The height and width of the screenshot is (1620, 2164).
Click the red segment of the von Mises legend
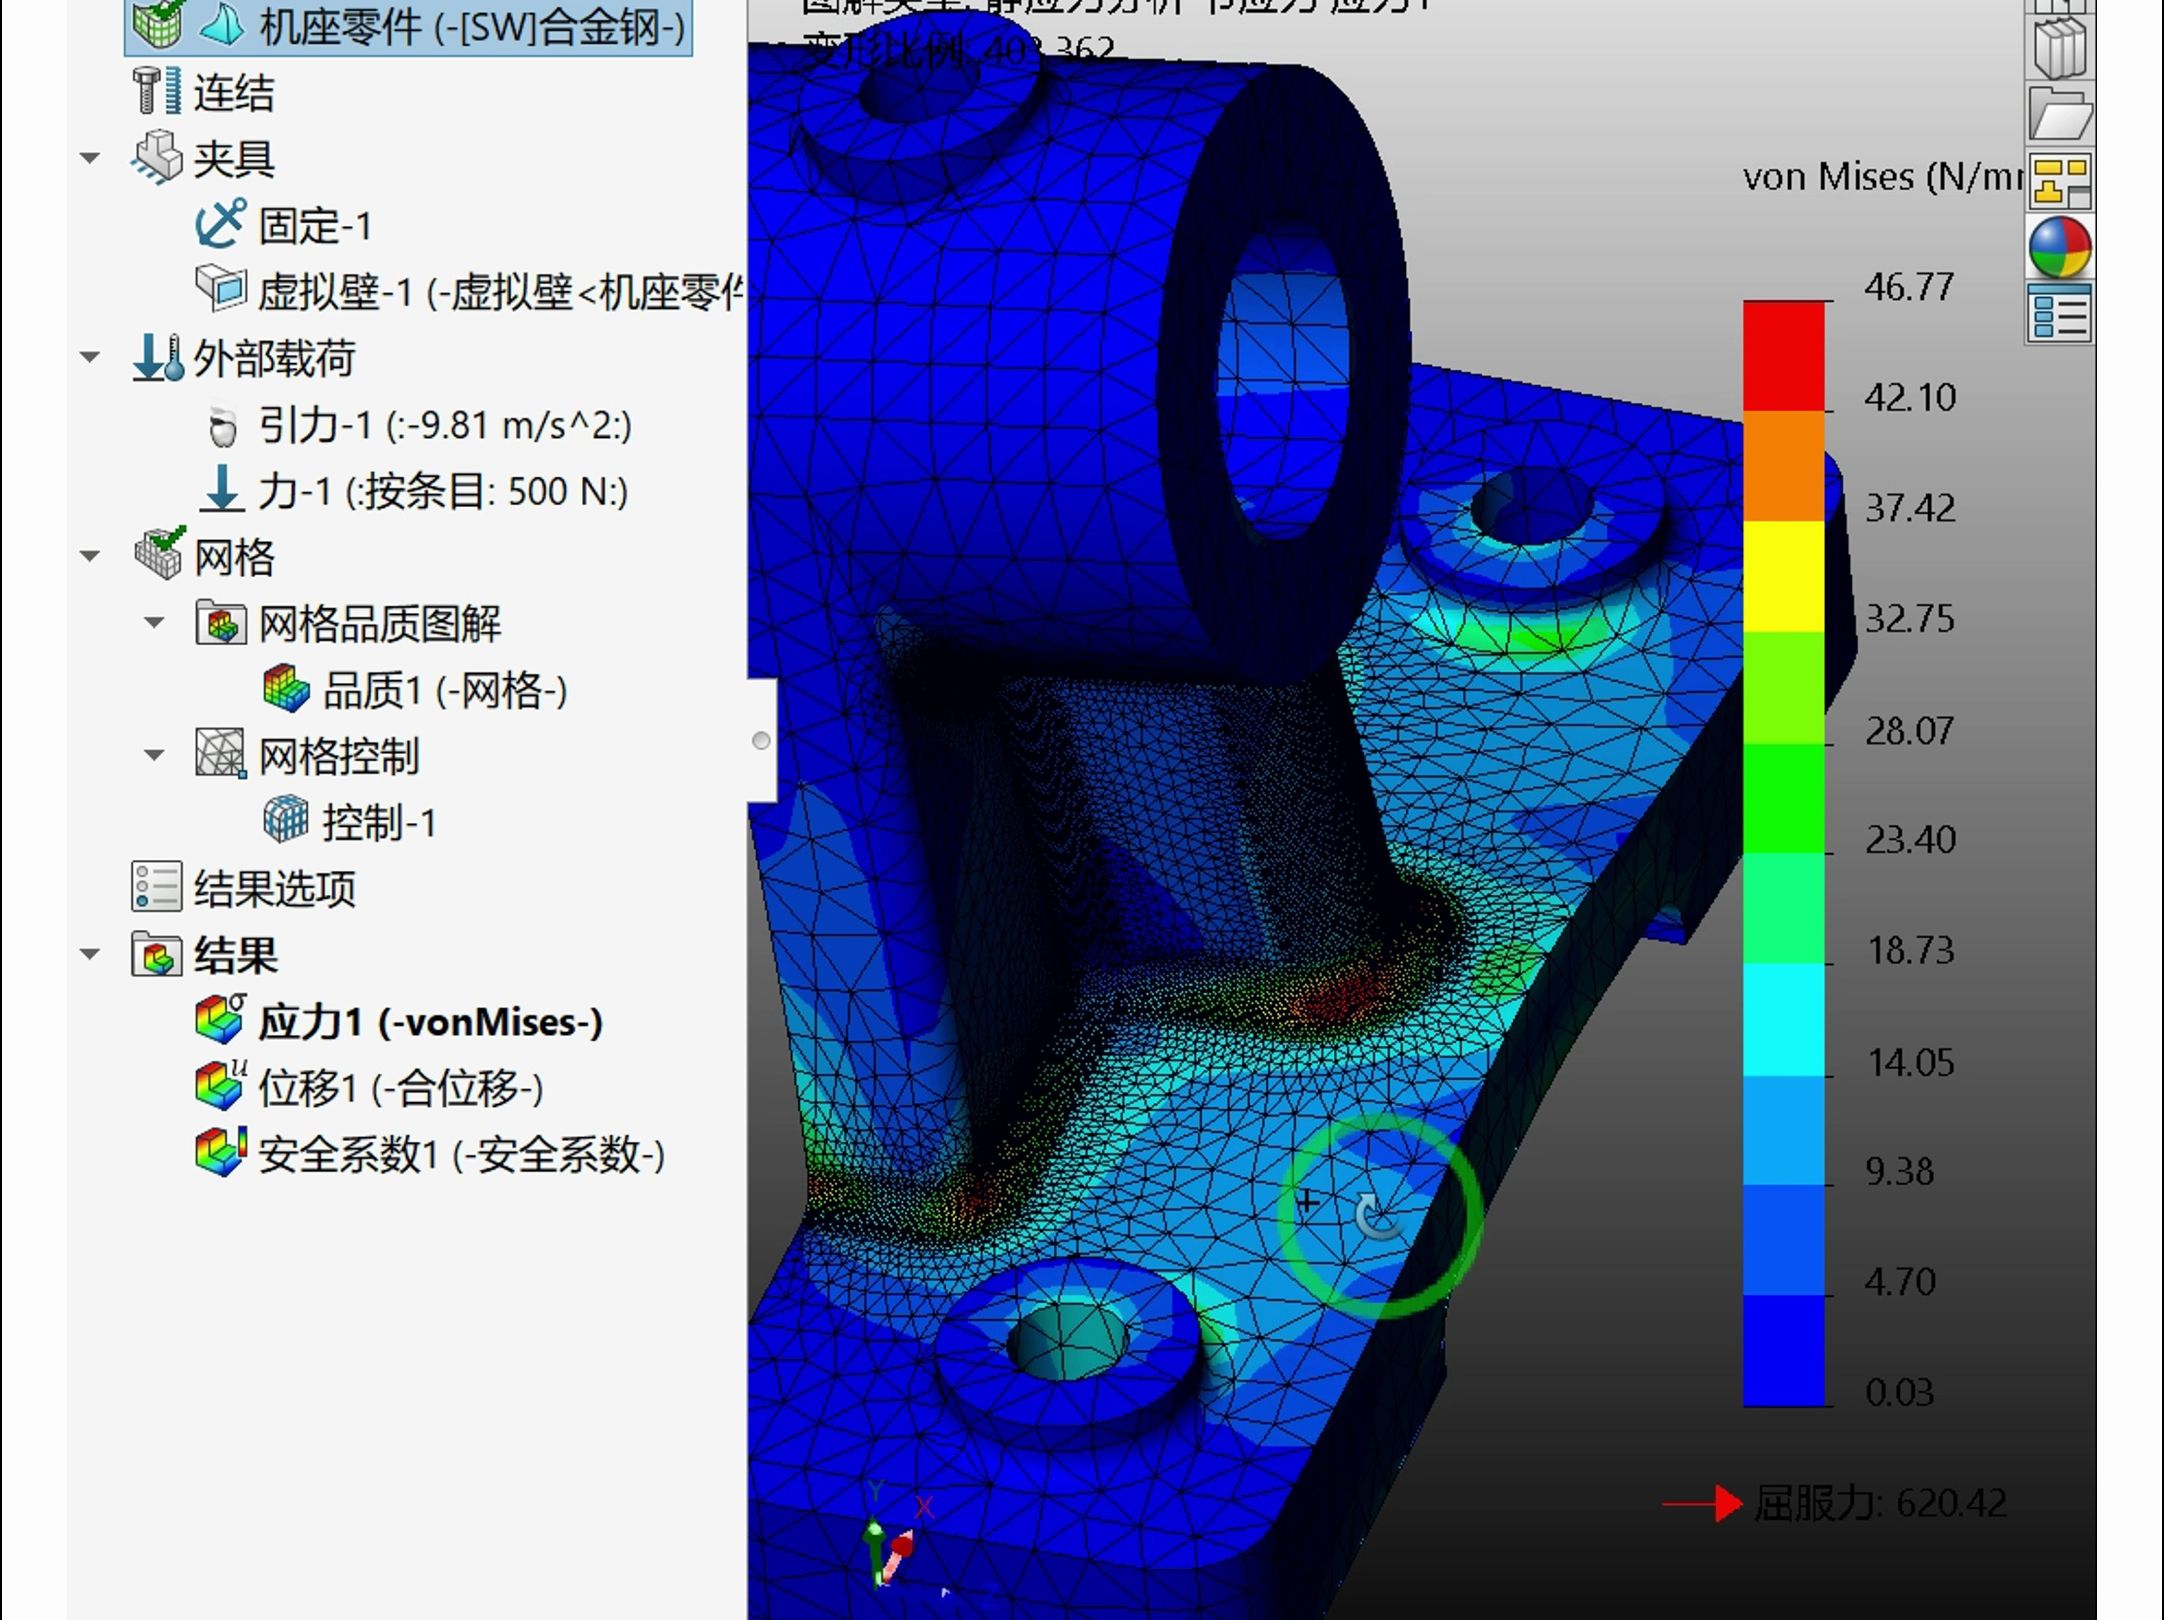[1785, 355]
